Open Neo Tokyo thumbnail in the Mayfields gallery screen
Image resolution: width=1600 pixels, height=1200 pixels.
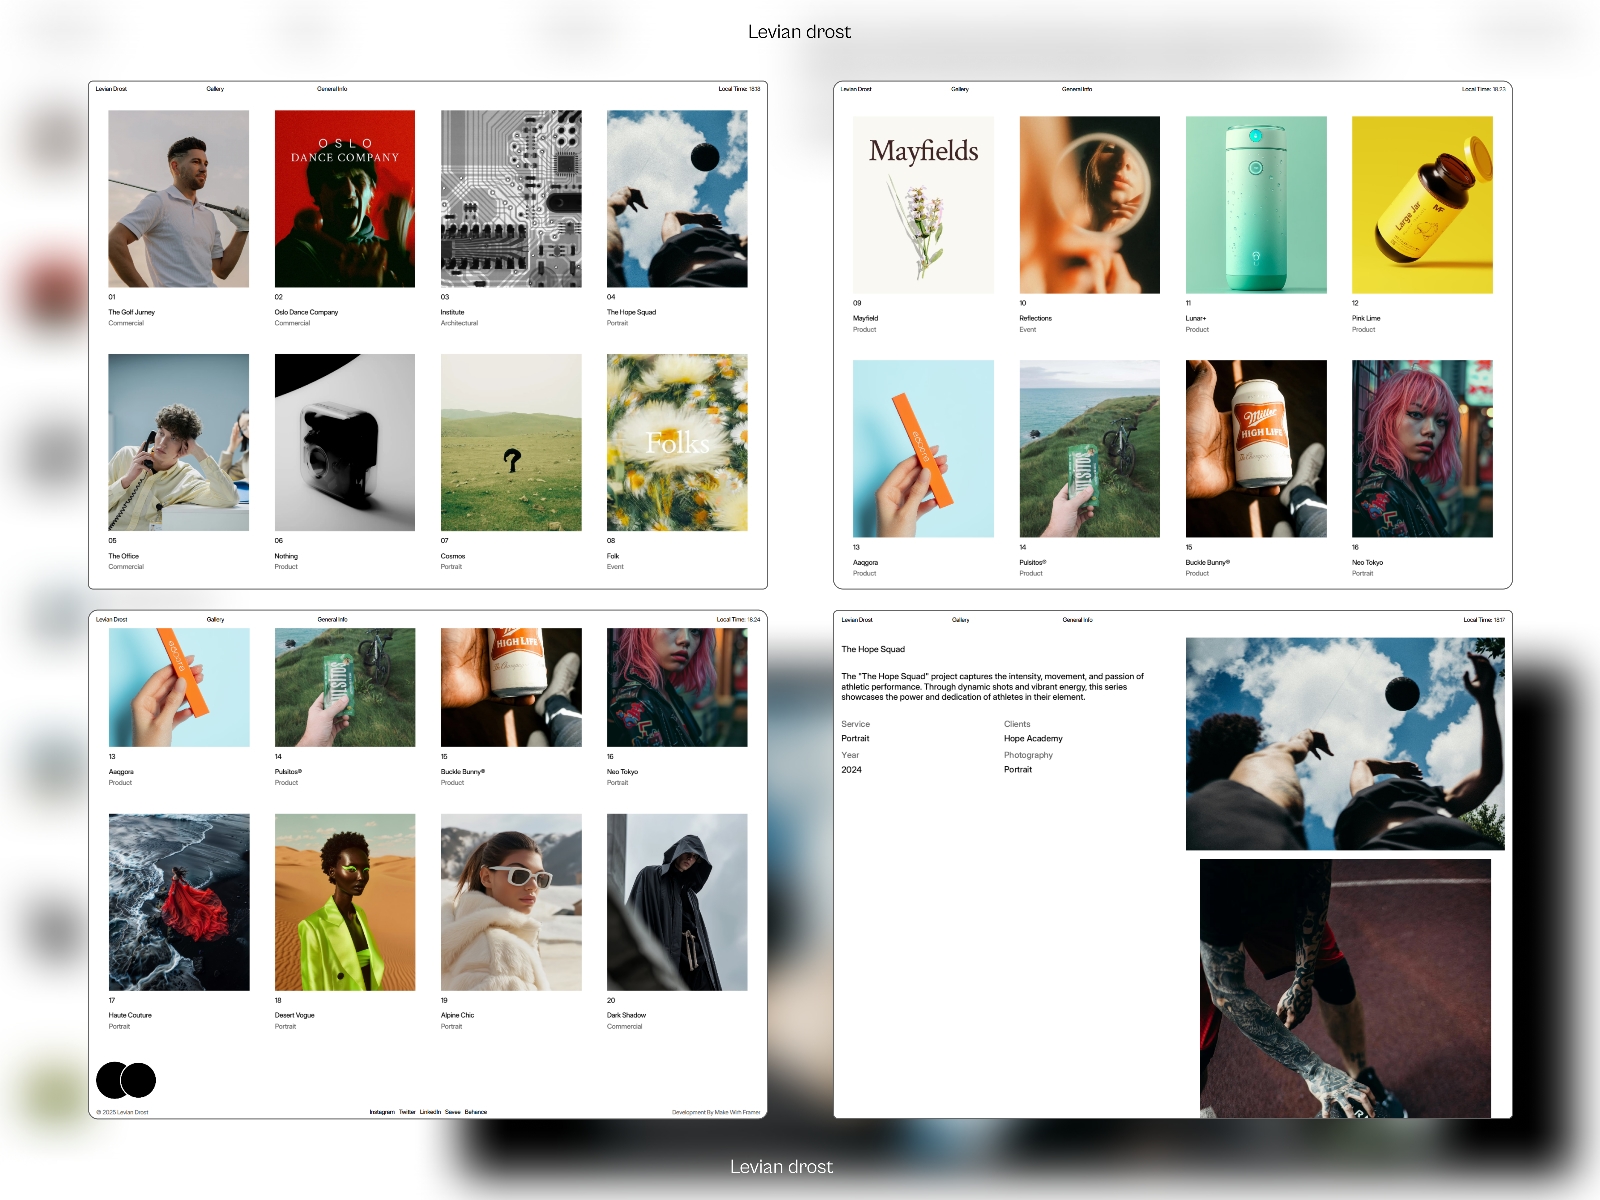pos(1422,449)
